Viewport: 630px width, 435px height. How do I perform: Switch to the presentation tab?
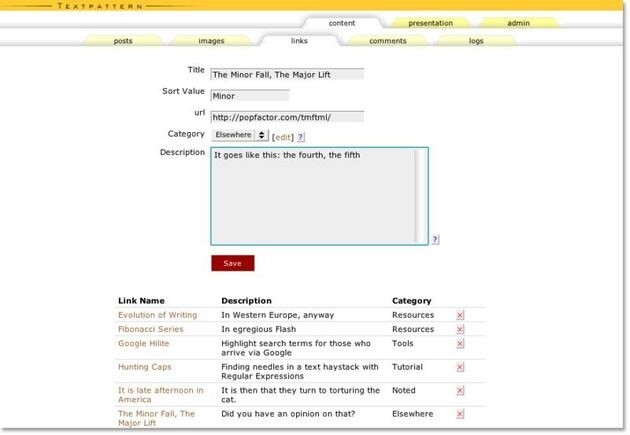pos(430,23)
